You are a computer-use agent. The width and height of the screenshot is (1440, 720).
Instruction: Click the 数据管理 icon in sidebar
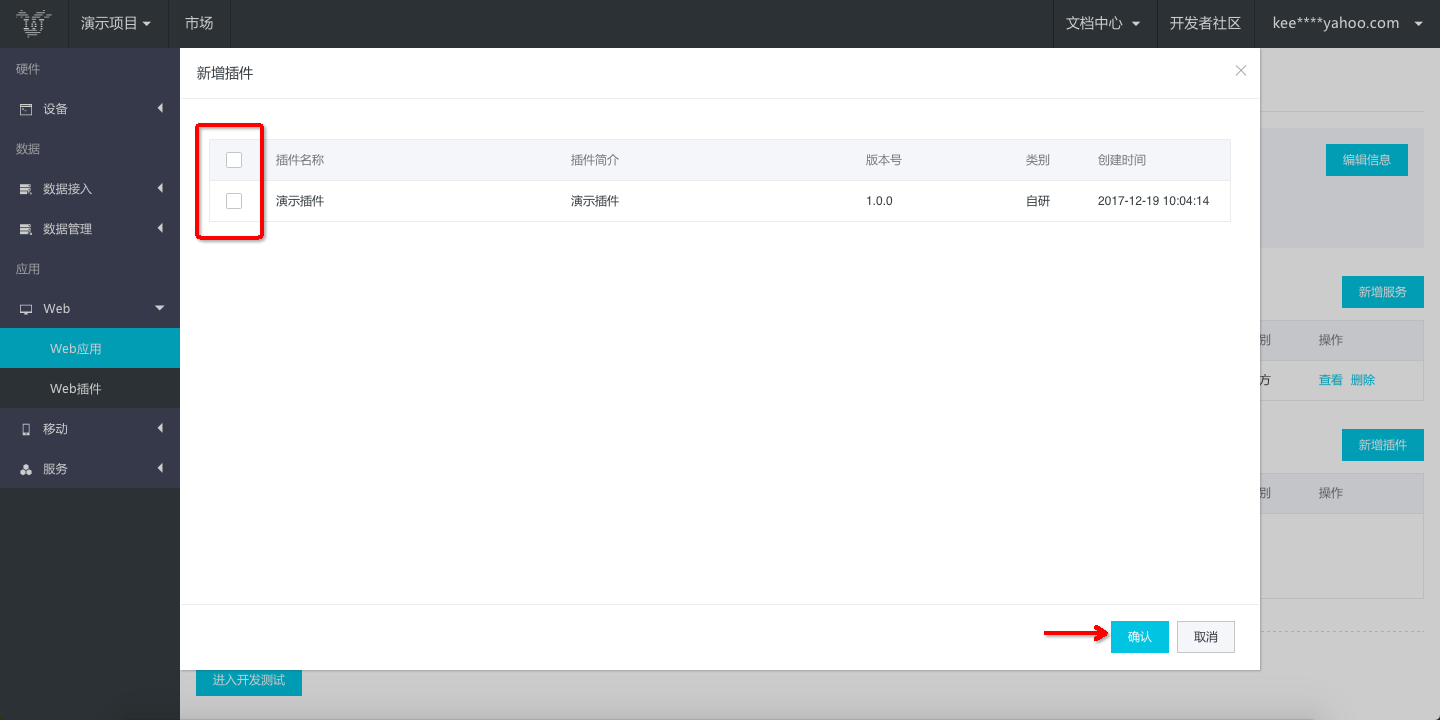click(x=26, y=229)
